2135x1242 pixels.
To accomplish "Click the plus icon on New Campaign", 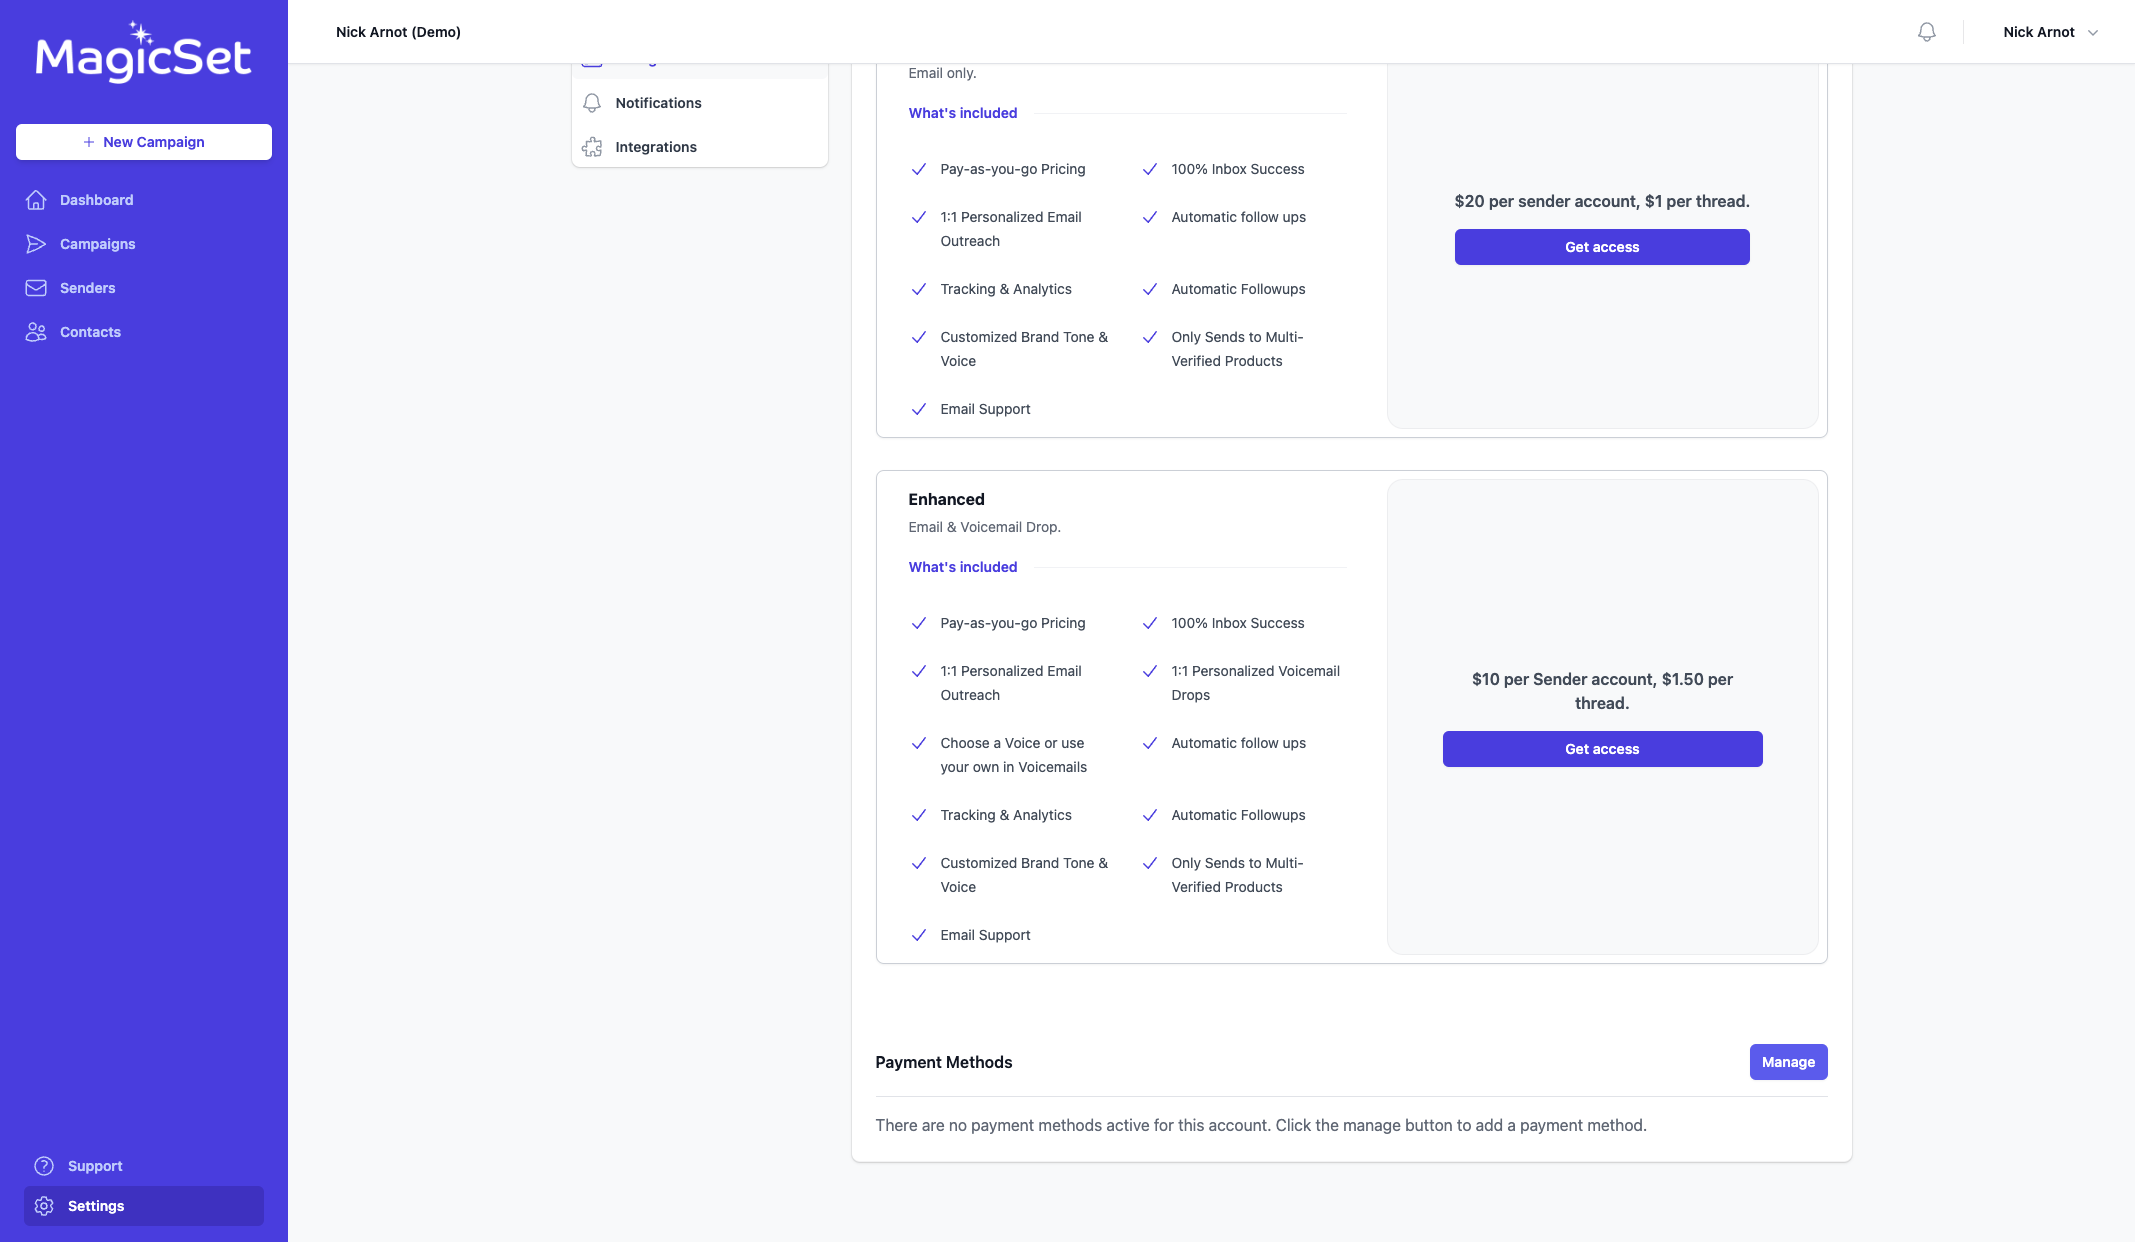I will pos(89,142).
